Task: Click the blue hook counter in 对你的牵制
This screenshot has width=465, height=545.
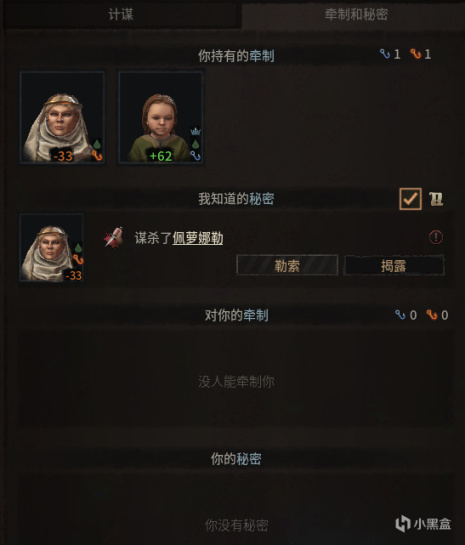Action: (x=406, y=315)
